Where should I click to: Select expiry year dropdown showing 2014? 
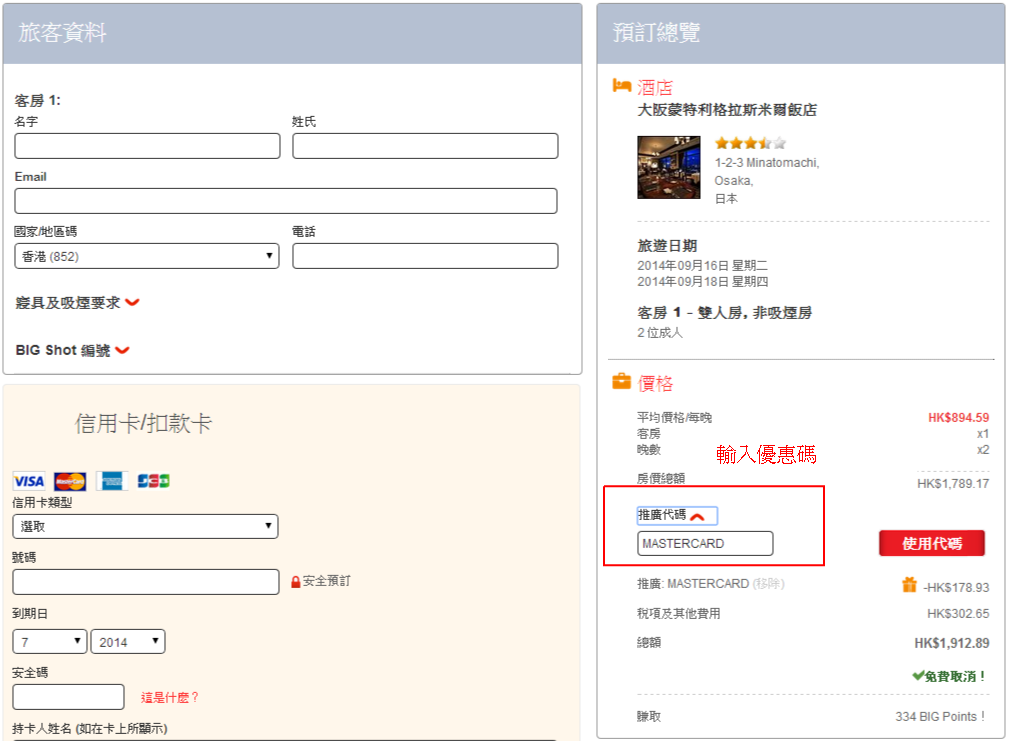coord(127,642)
